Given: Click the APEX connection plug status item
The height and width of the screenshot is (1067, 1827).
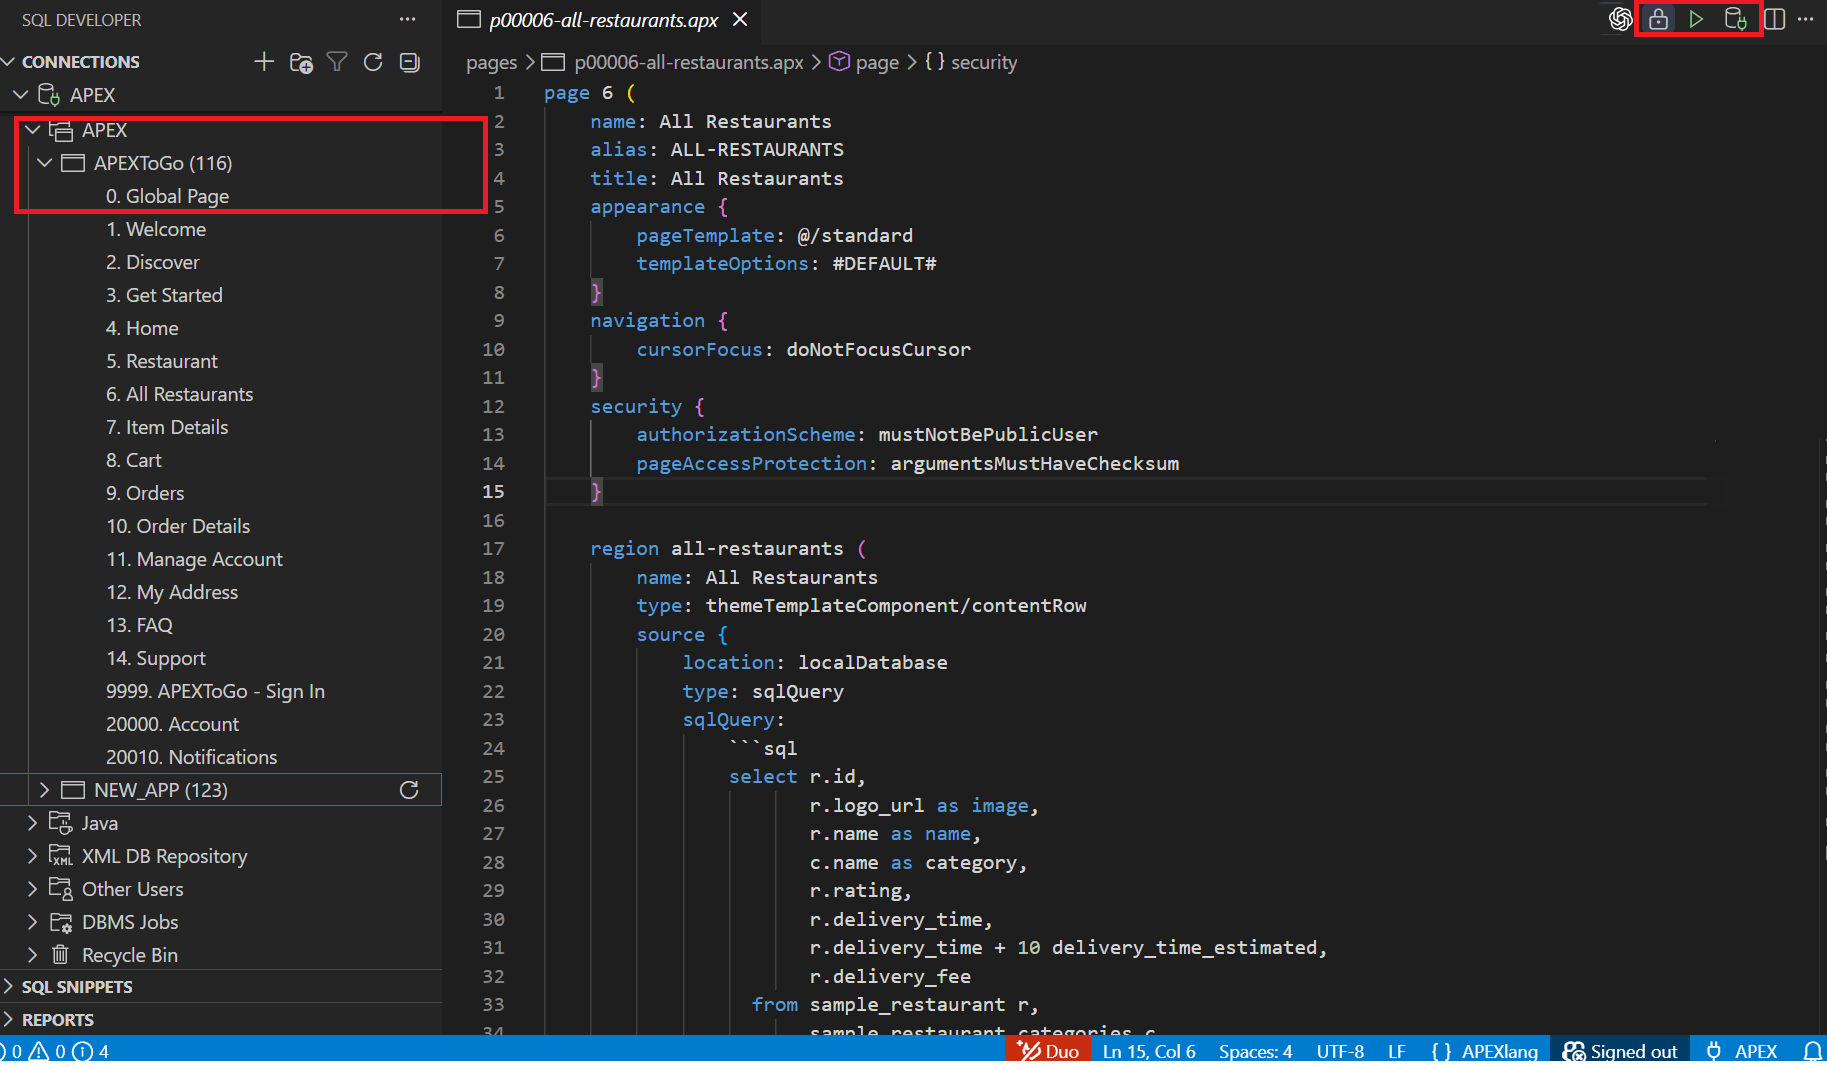Looking at the screenshot, I should tap(1742, 1051).
